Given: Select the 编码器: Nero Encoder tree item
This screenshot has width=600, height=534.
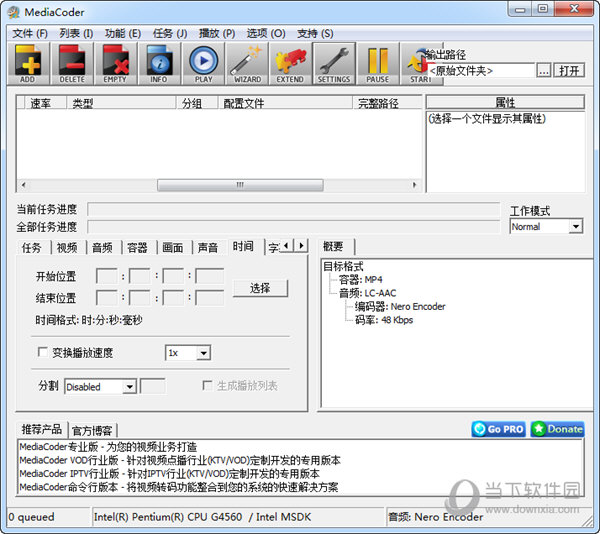Looking at the screenshot, I should 400,306.
